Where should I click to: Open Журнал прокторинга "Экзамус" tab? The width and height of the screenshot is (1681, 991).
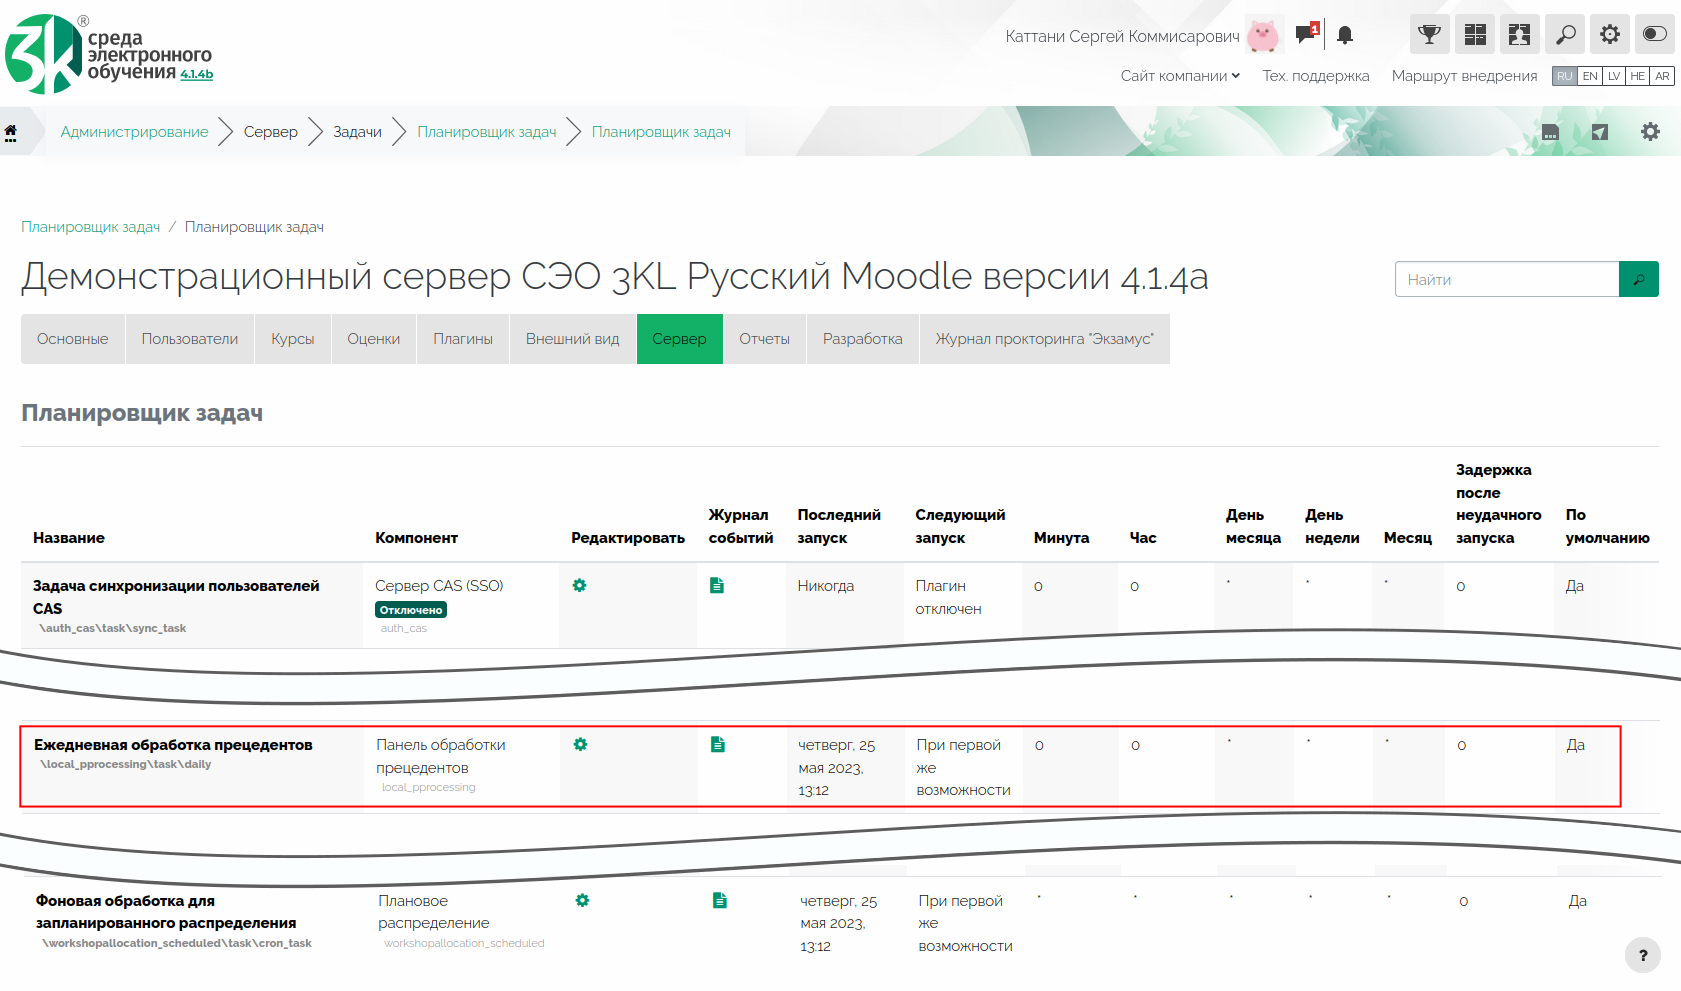click(1045, 339)
